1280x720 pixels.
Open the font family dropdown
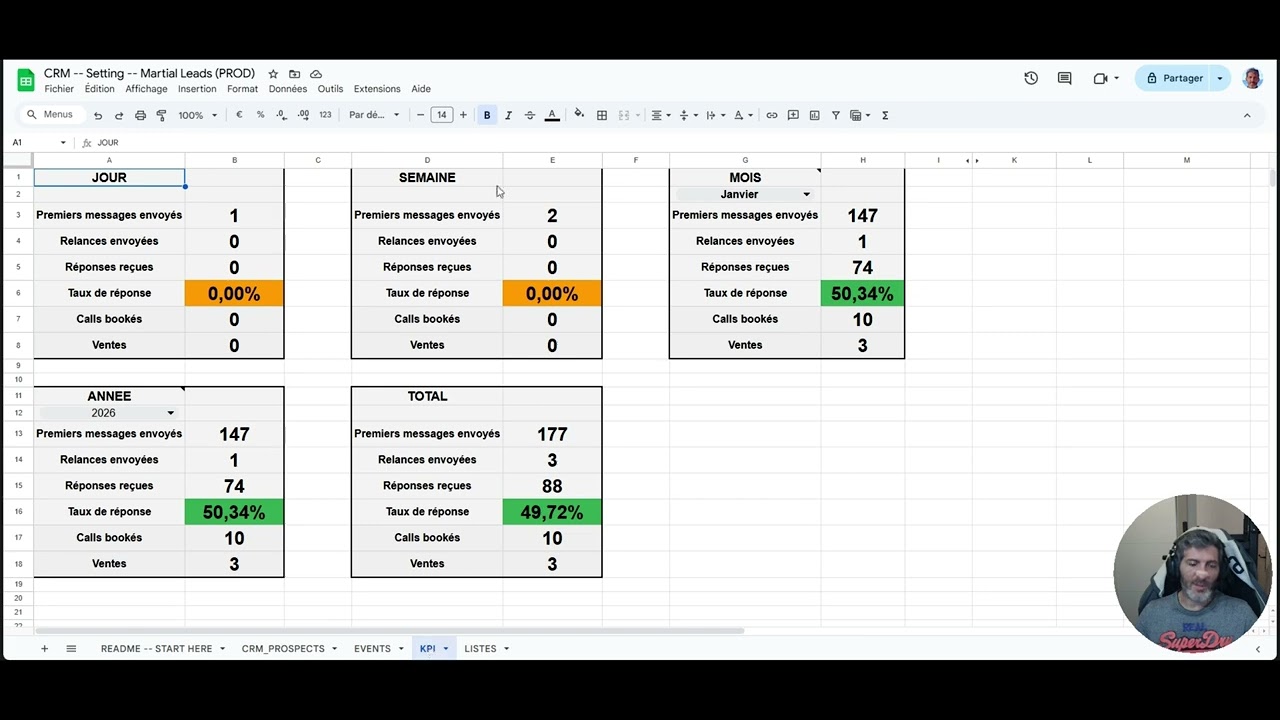[374, 115]
